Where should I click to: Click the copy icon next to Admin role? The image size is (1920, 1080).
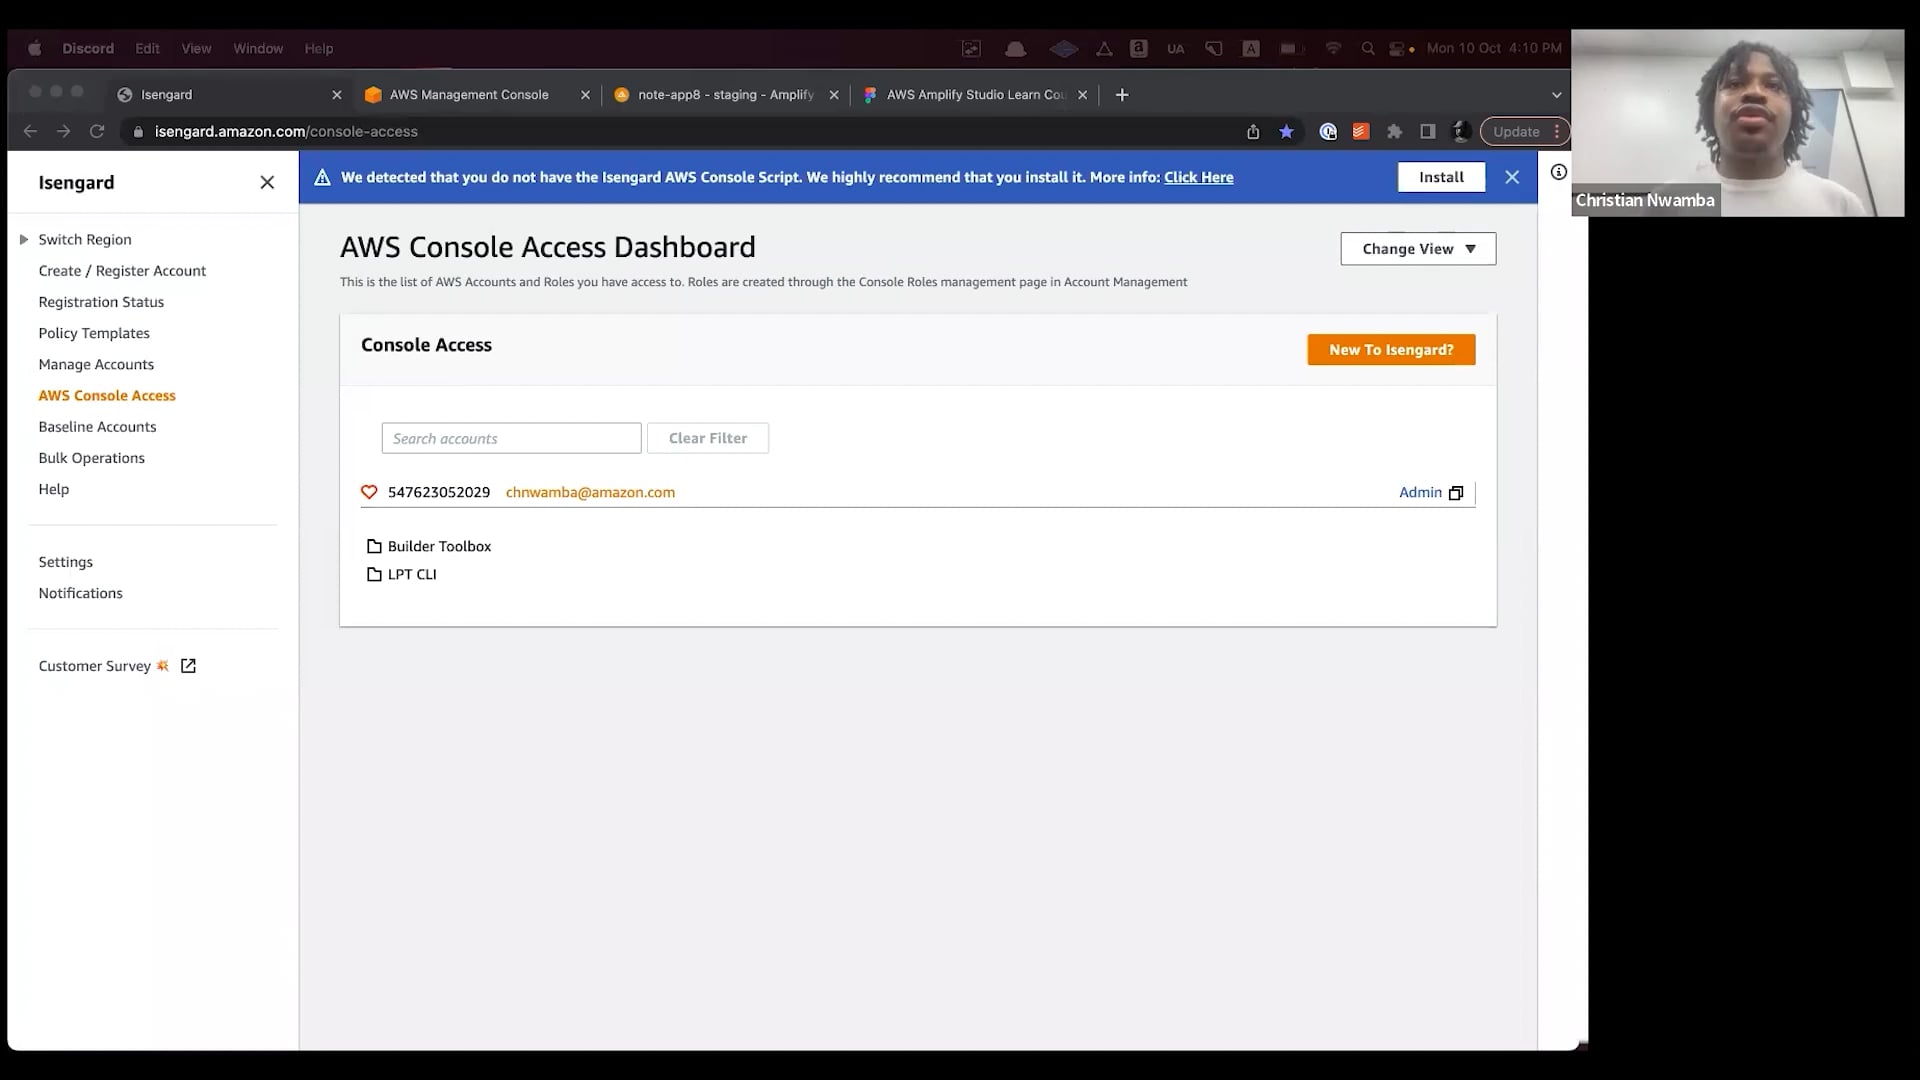(x=1456, y=493)
